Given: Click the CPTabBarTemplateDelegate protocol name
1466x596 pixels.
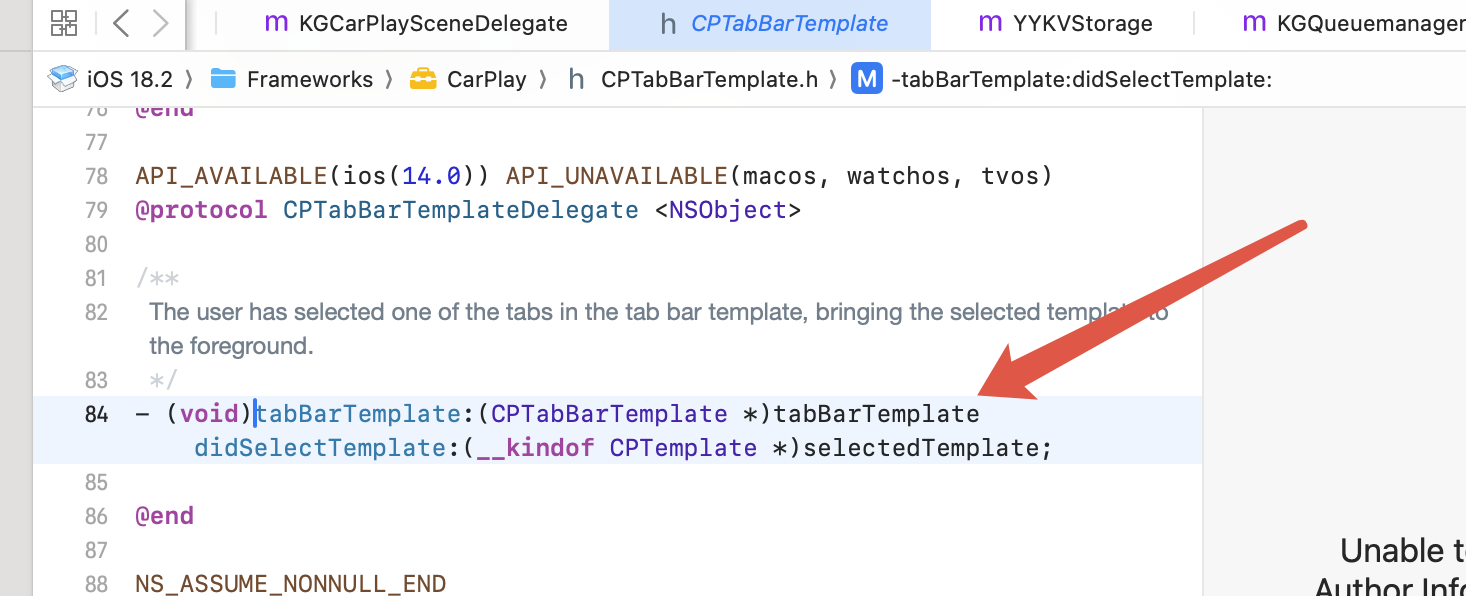Looking at the screenshot, I should [461, 210].
